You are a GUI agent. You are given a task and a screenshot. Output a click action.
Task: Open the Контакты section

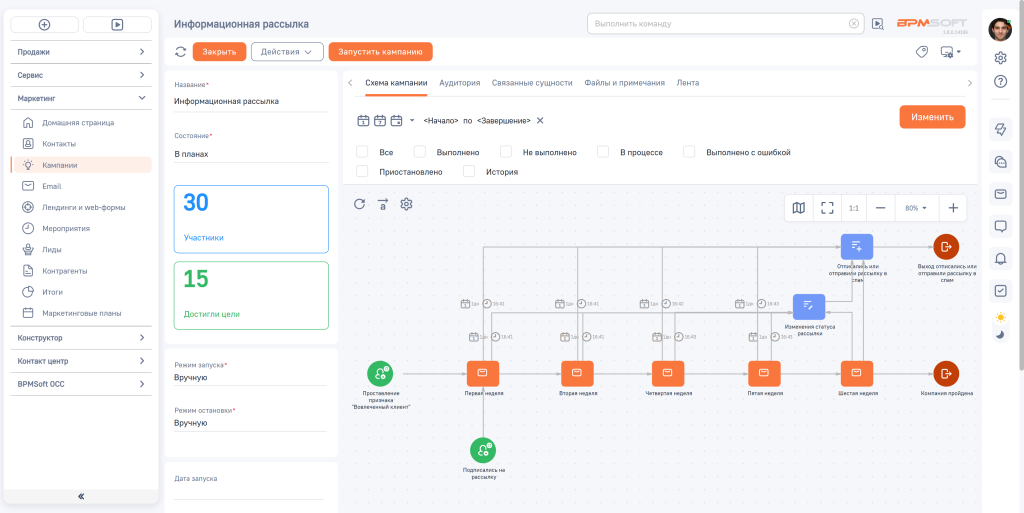pyautogui.click(x=59, y=144)
